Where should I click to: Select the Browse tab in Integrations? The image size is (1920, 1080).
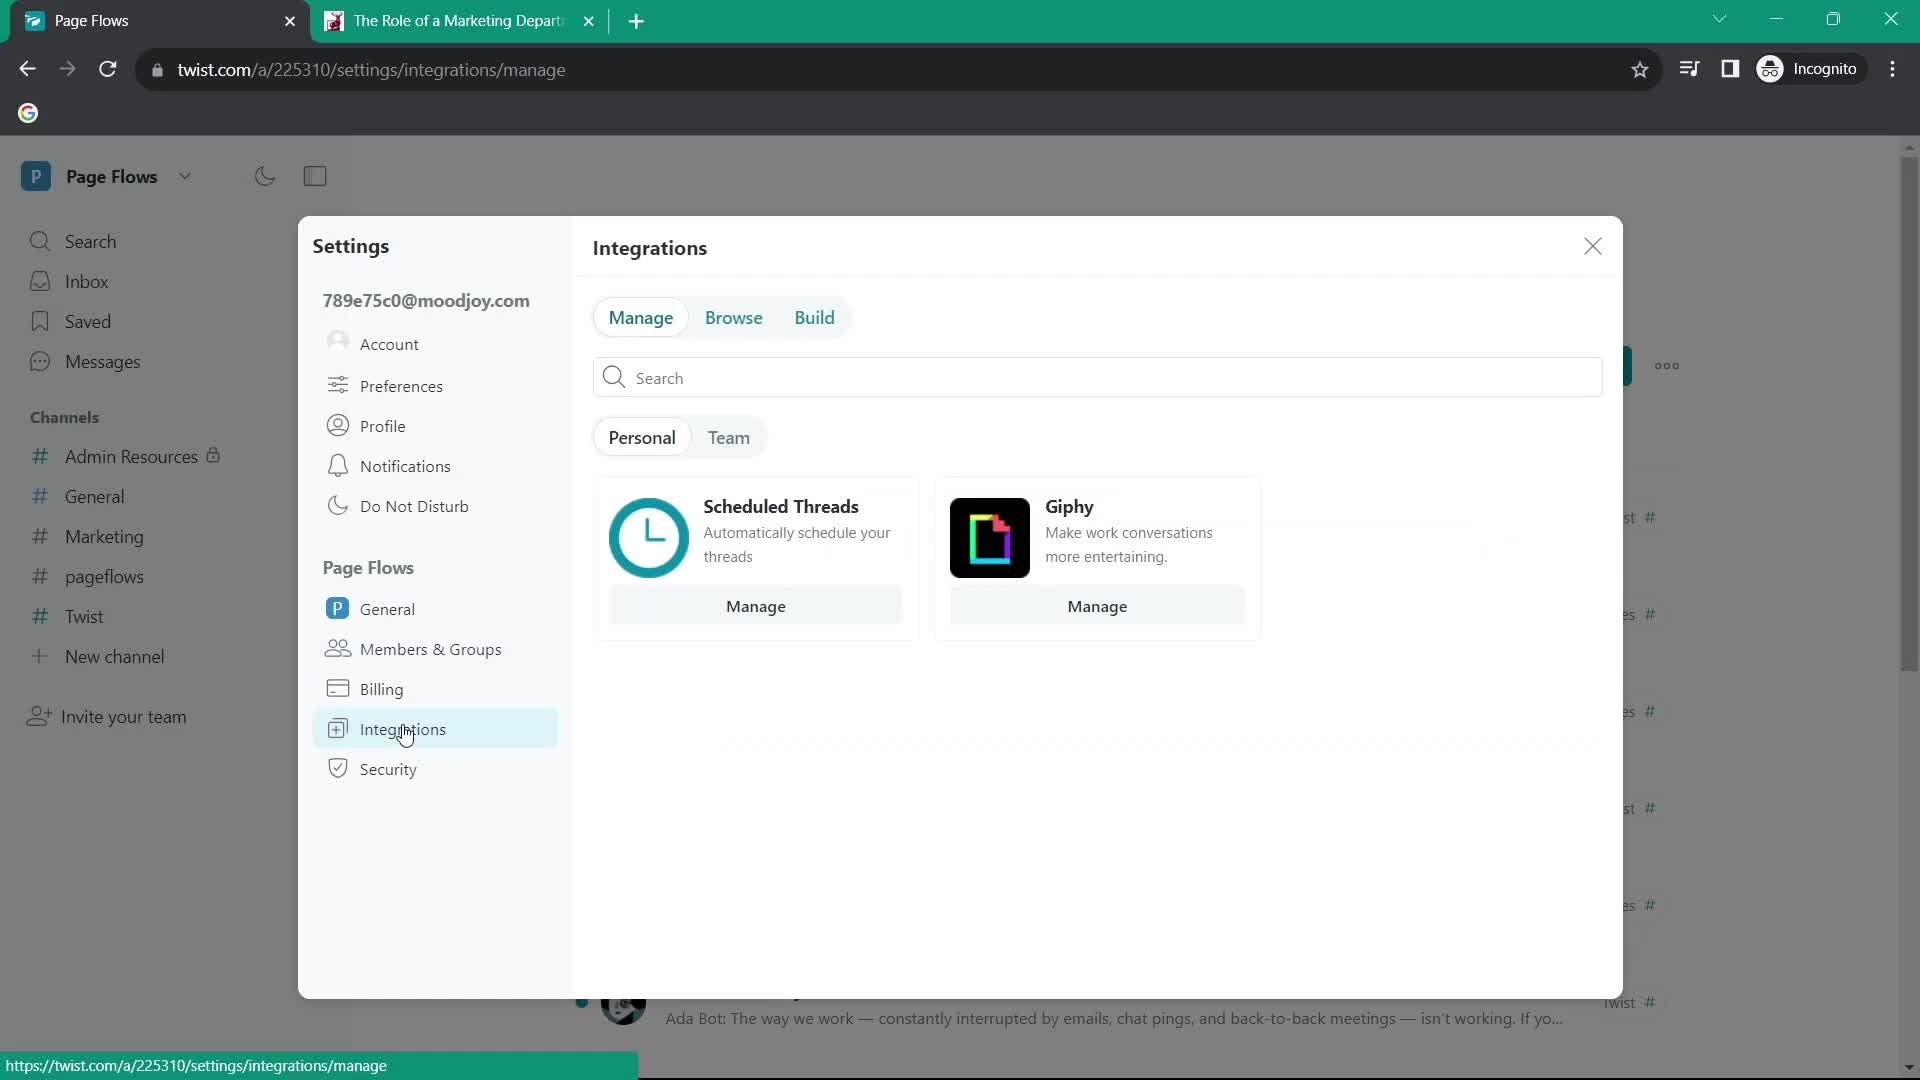point(735,316)
